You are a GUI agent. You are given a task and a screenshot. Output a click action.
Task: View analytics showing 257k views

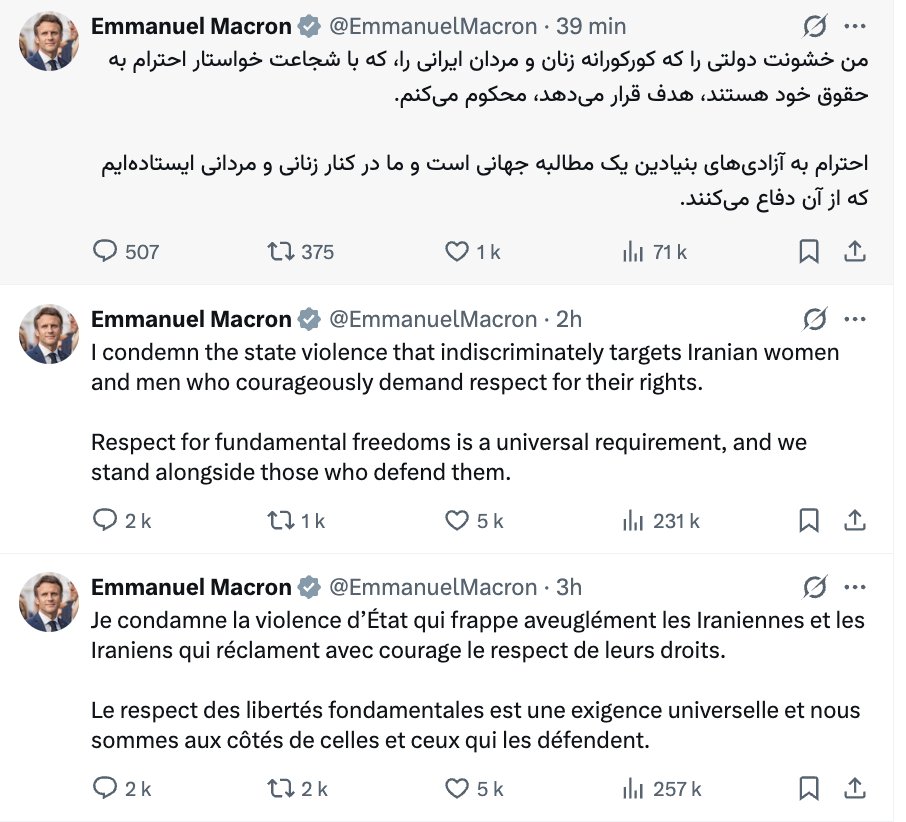click(633, 788)
